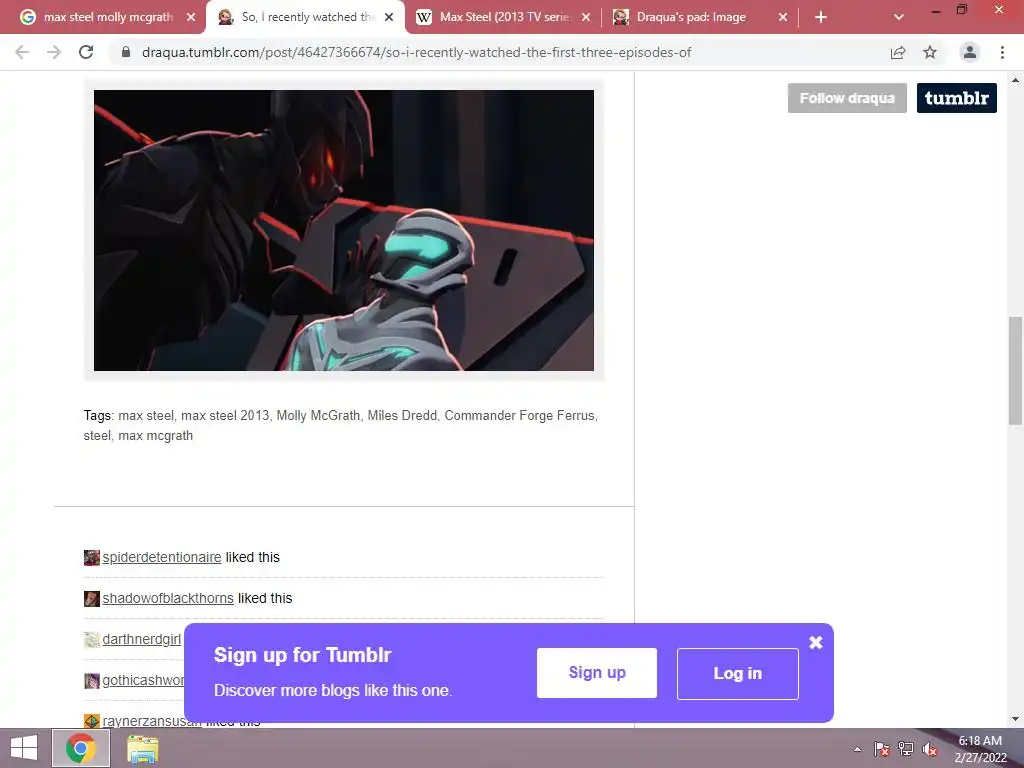Click Chrome icon in taskbar
The width and height of the screenshot is (1024, 768).
pos(81,748)
